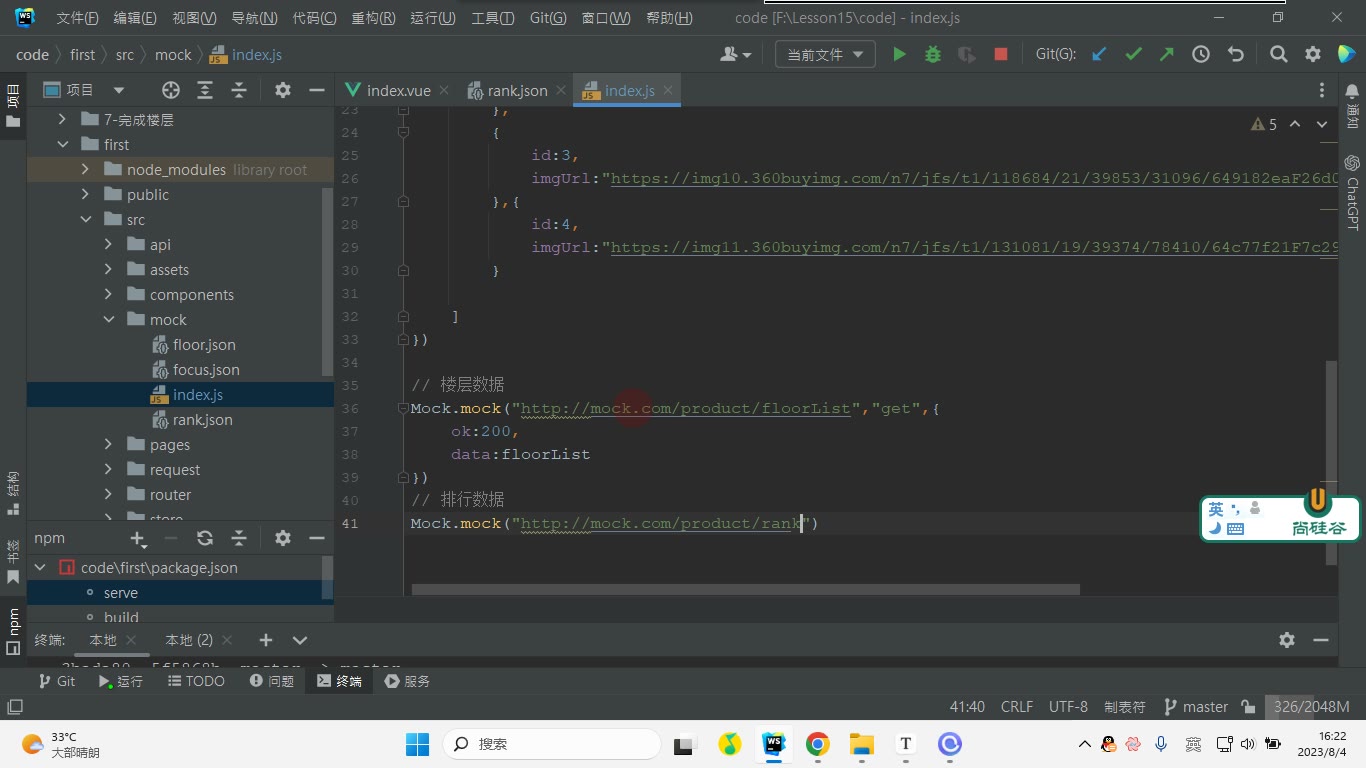Select the UTF-8 encoding in status bar
The height and width of the screenshot is (768, 1366).
[1068, 707]
